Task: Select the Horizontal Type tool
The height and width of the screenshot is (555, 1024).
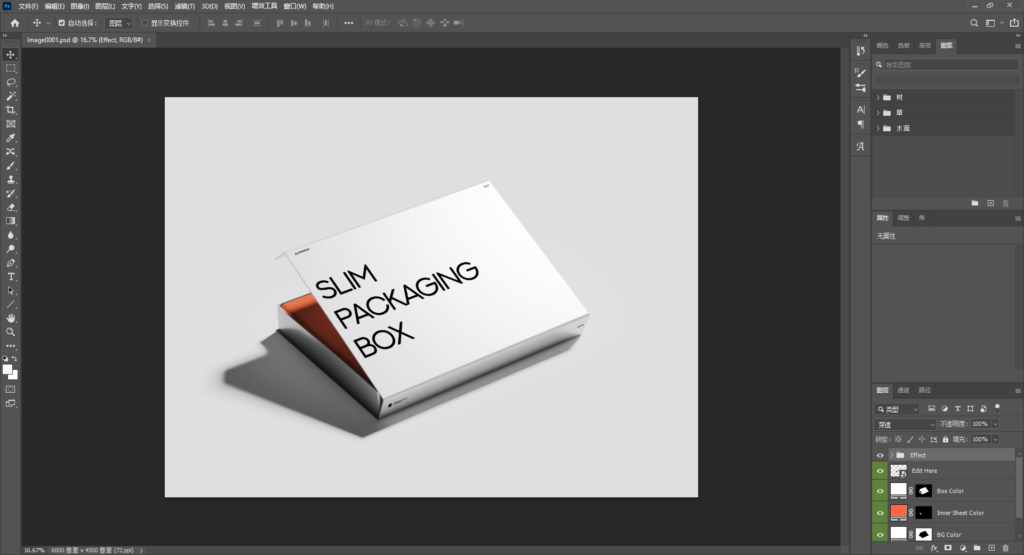Action: tap(10, 277)
